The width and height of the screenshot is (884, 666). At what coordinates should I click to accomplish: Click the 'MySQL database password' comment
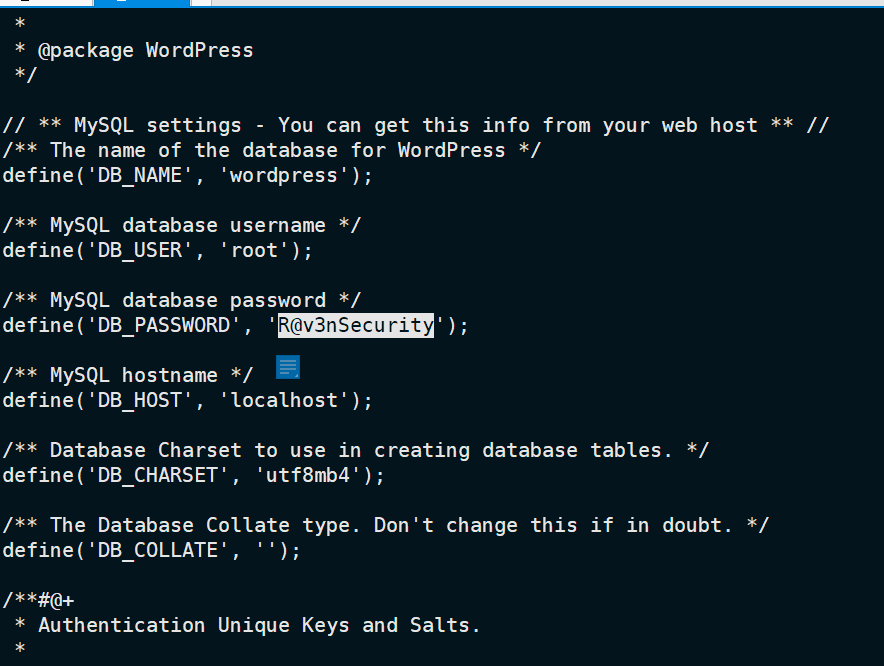coord(182,301)
